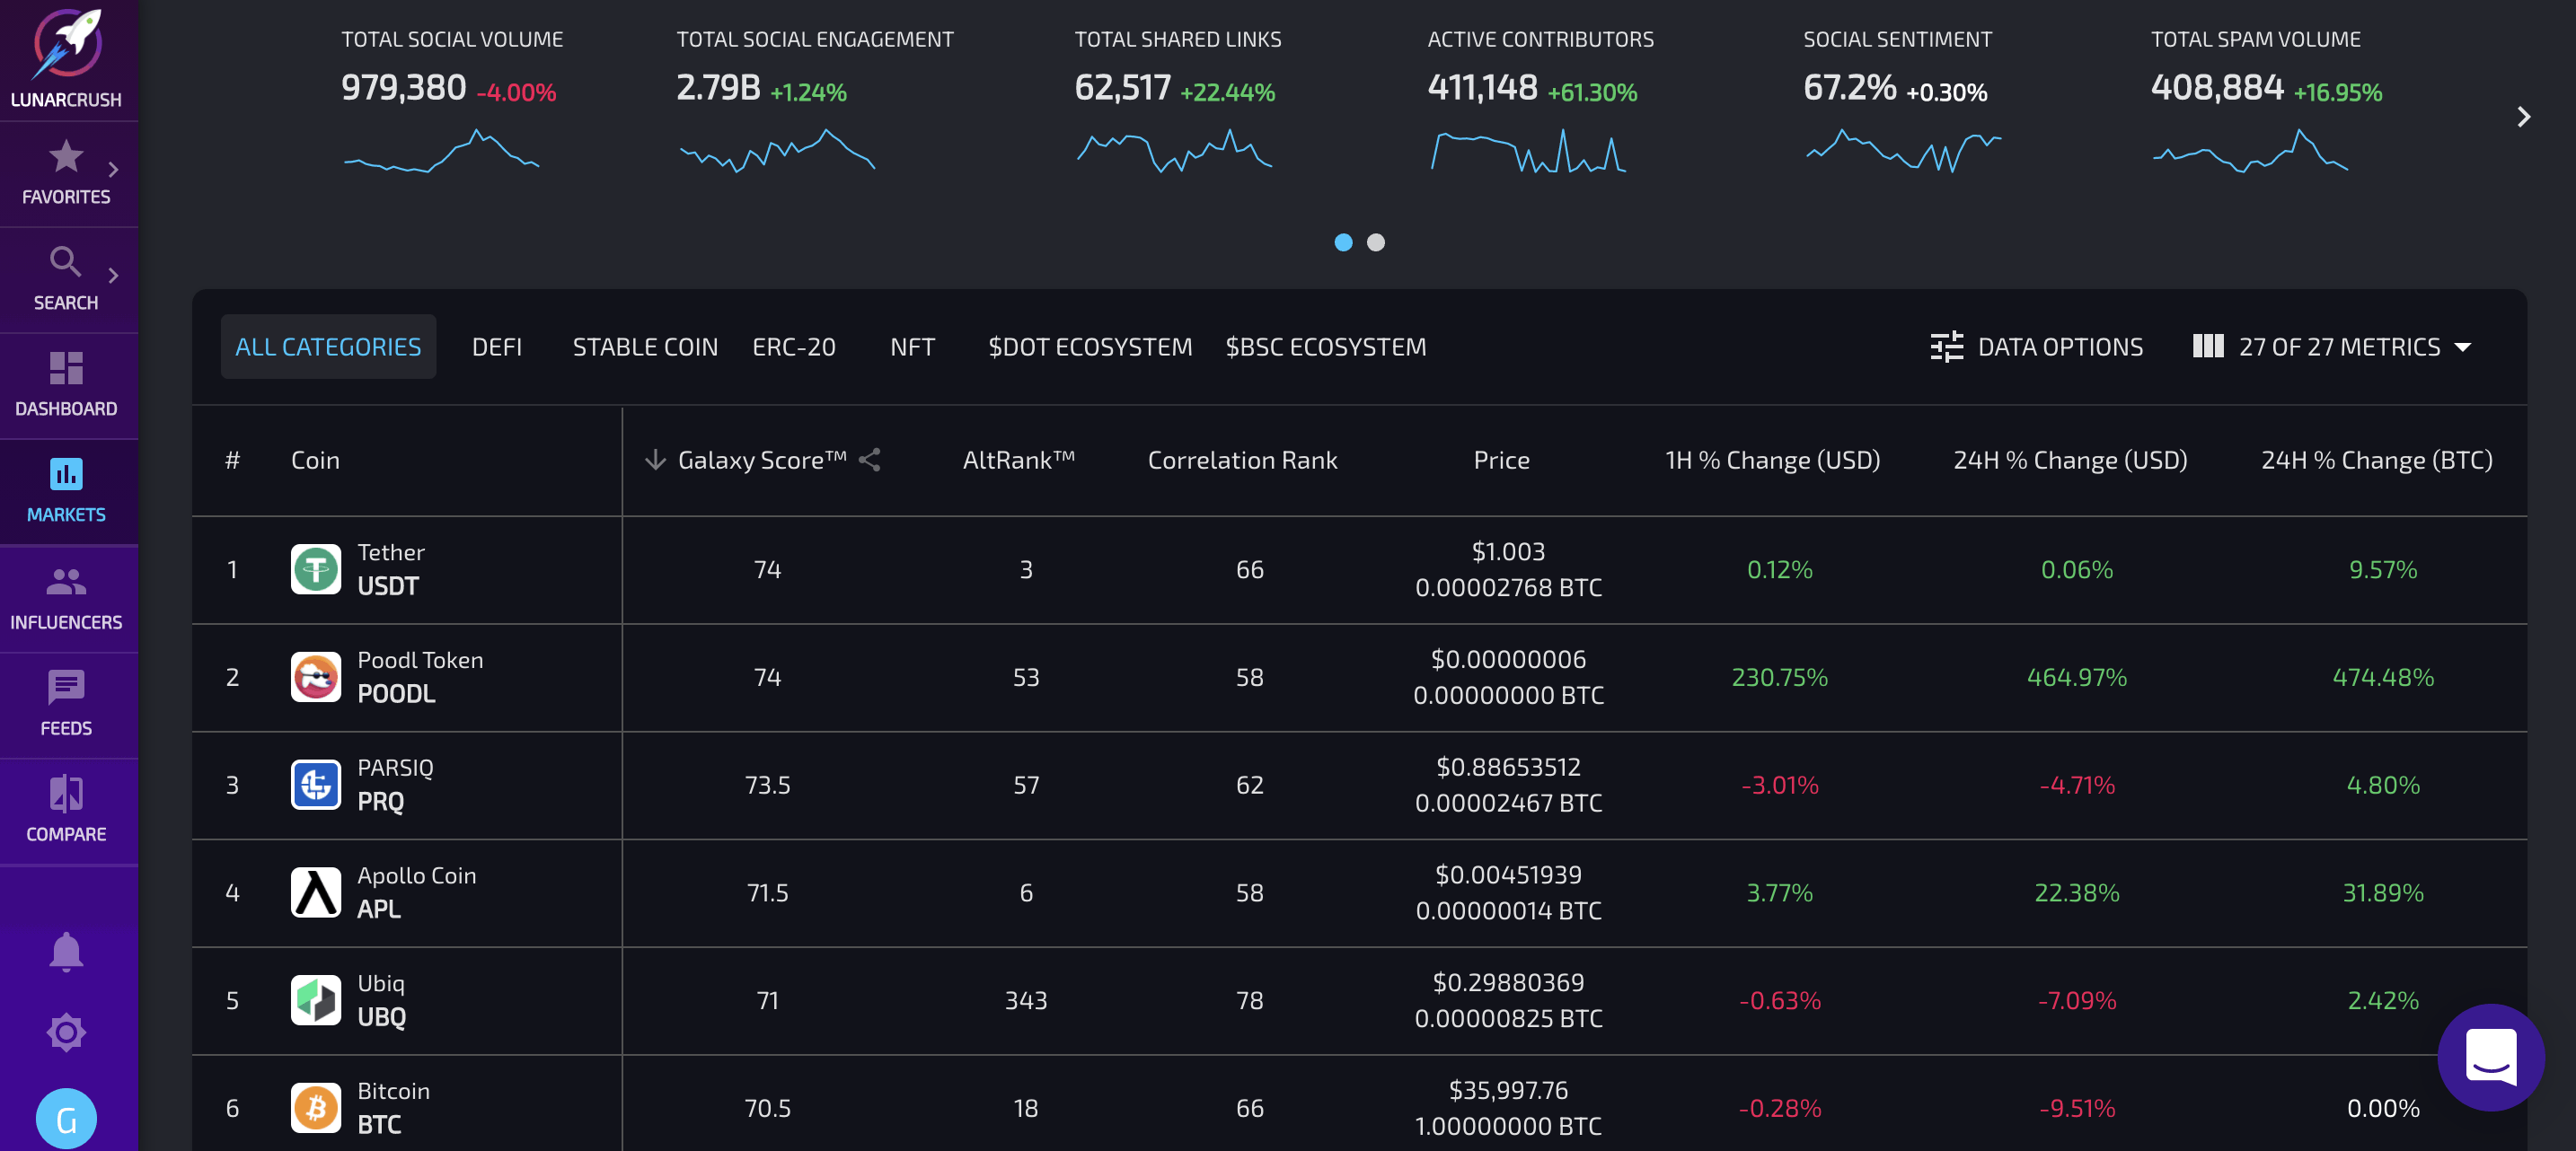Sort by AltRank column header
The width and height of the screenshot is (2576, 1151).
point(1019,460)
